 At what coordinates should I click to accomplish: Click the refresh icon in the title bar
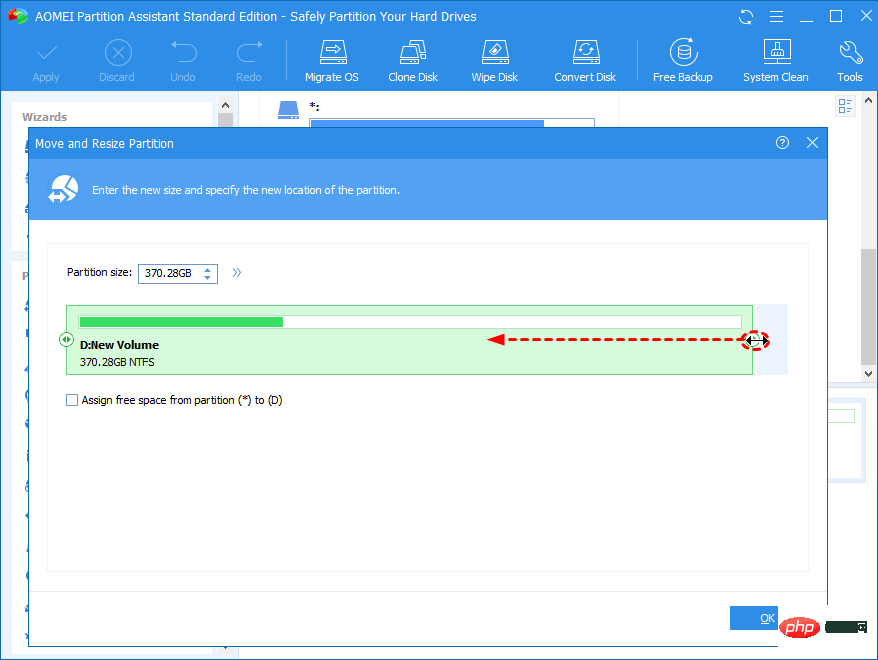click(746, 17)
